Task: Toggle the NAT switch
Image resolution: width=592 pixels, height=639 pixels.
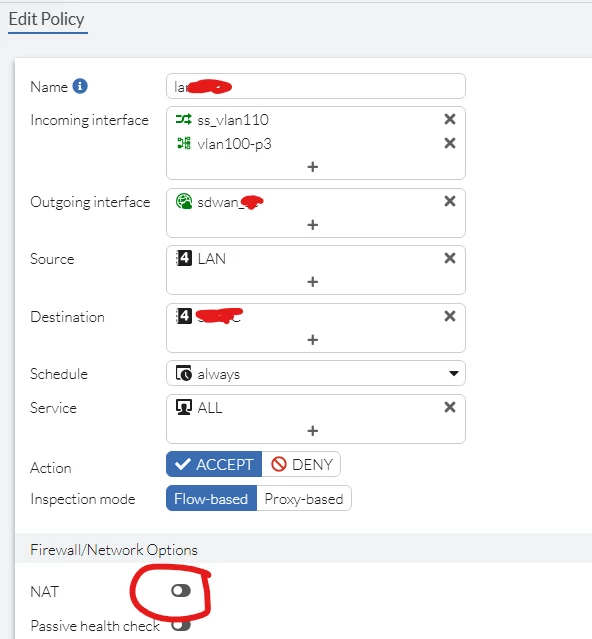Action: pyautogui.click(x=181, y=591)
